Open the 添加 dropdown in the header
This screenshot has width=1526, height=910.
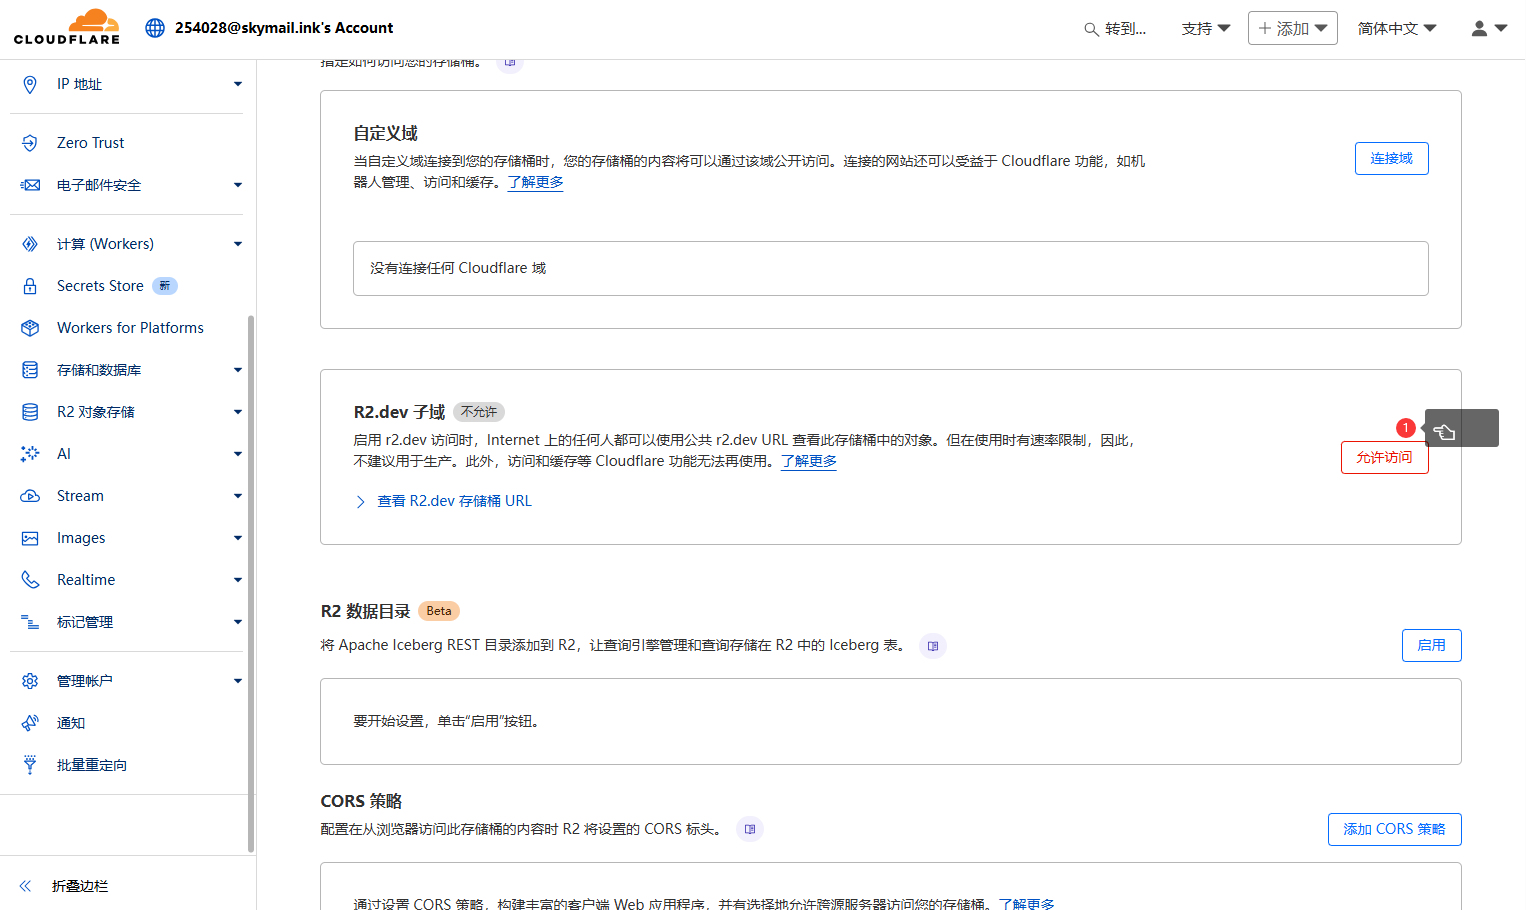tap(1292, 29)
